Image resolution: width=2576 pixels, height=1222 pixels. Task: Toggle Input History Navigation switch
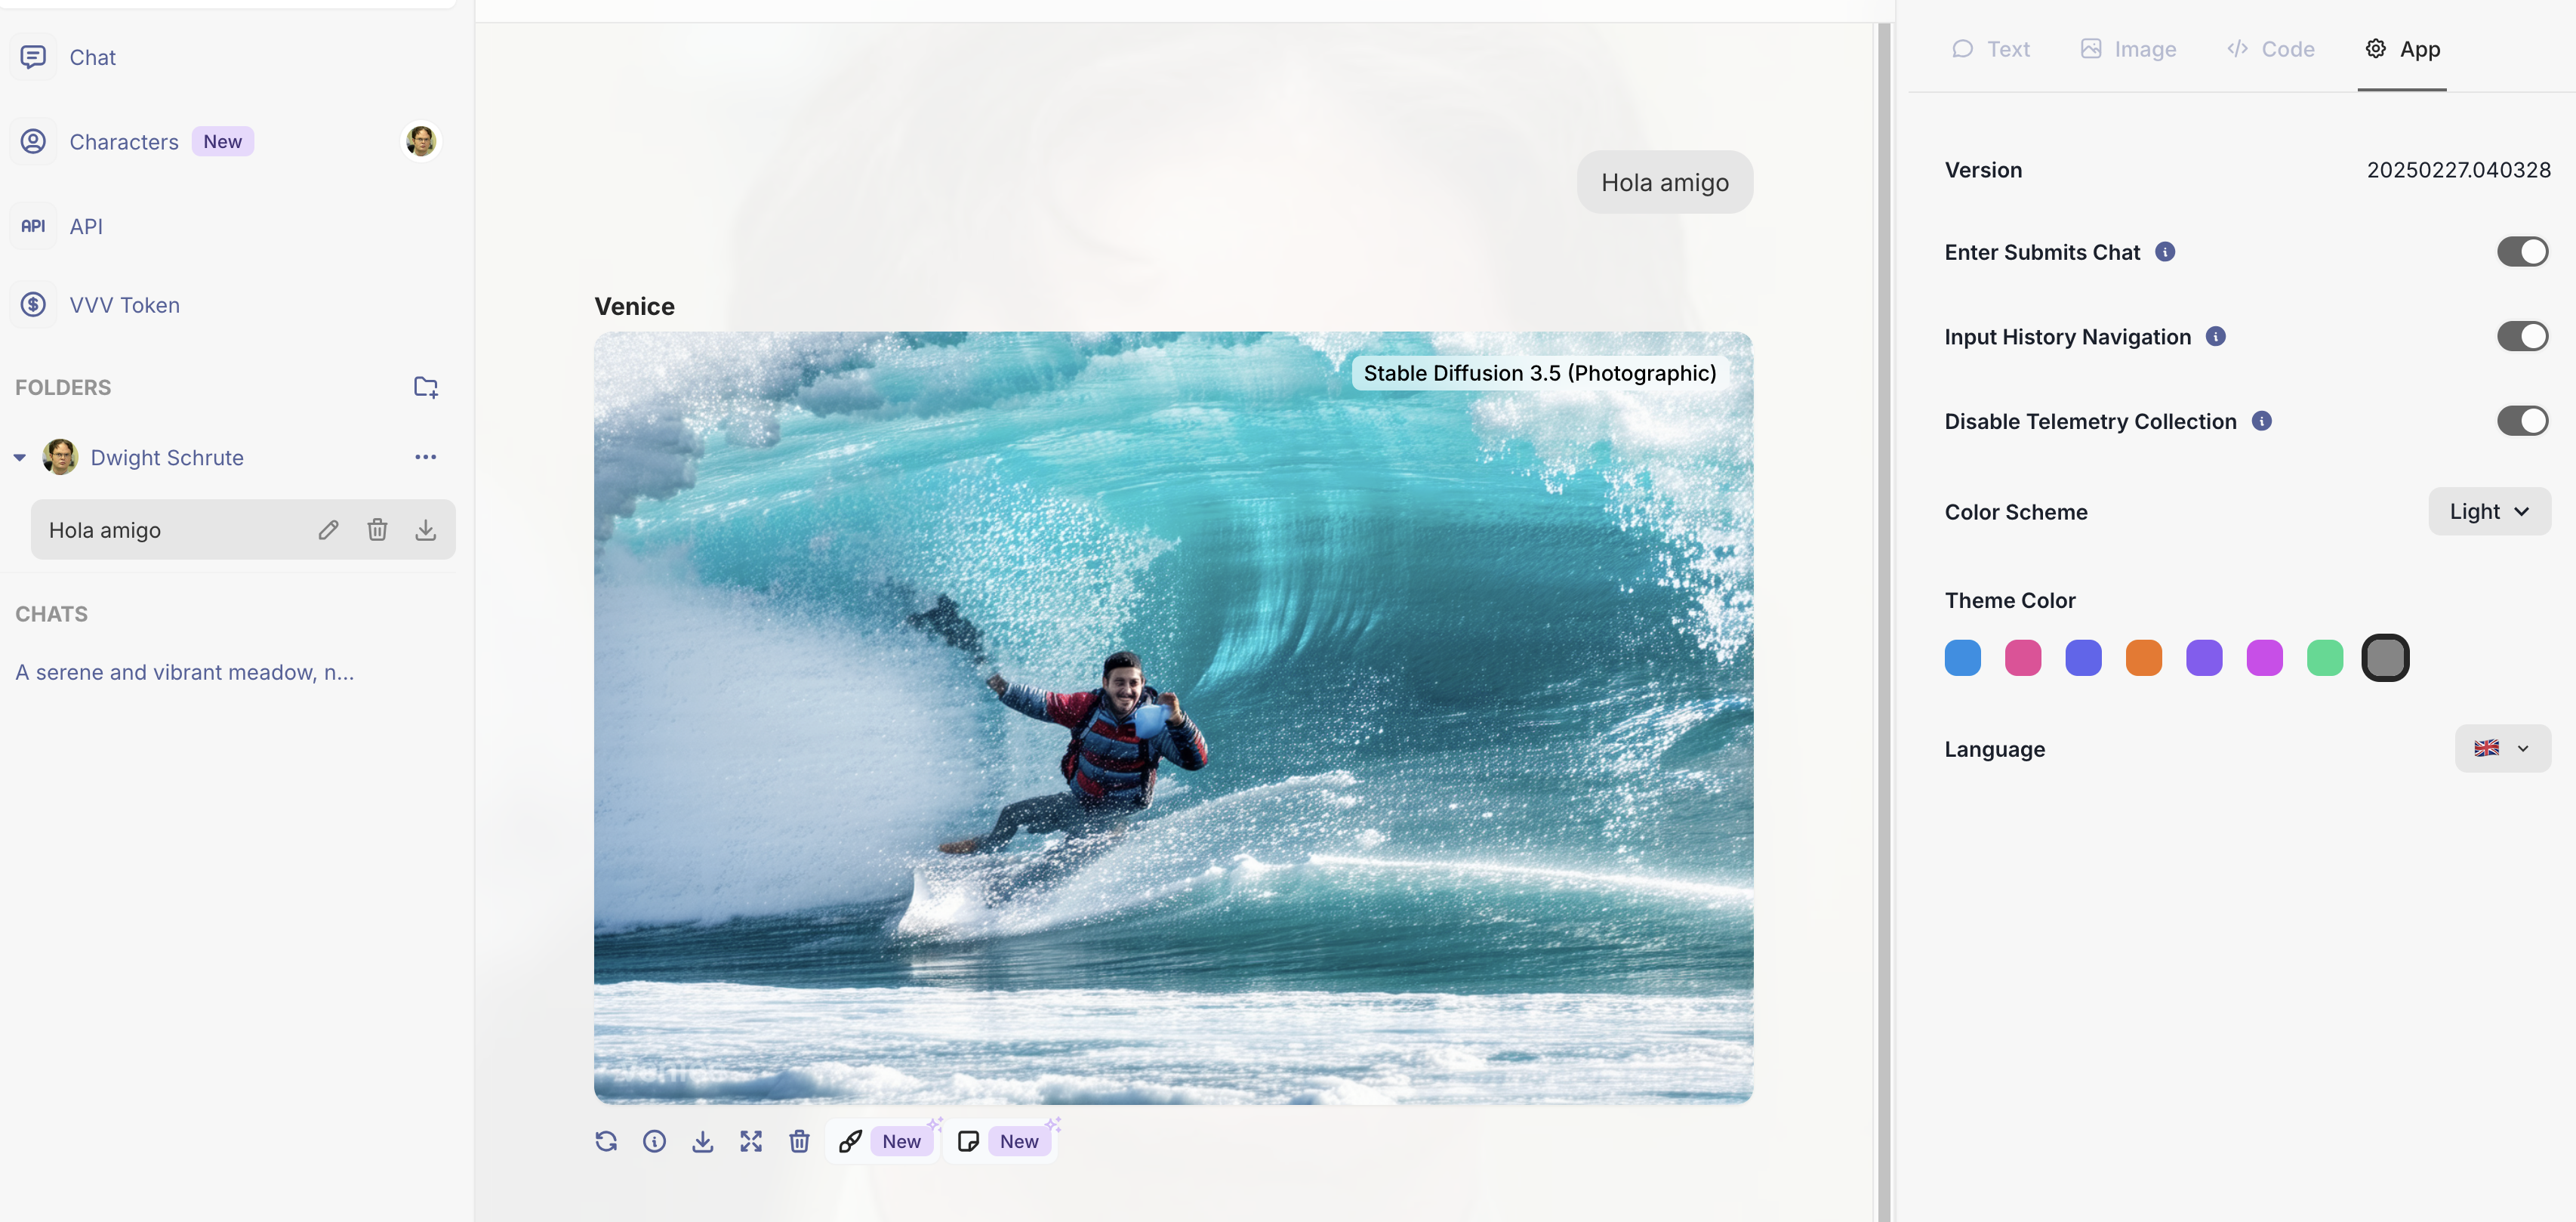point(2522,337)
